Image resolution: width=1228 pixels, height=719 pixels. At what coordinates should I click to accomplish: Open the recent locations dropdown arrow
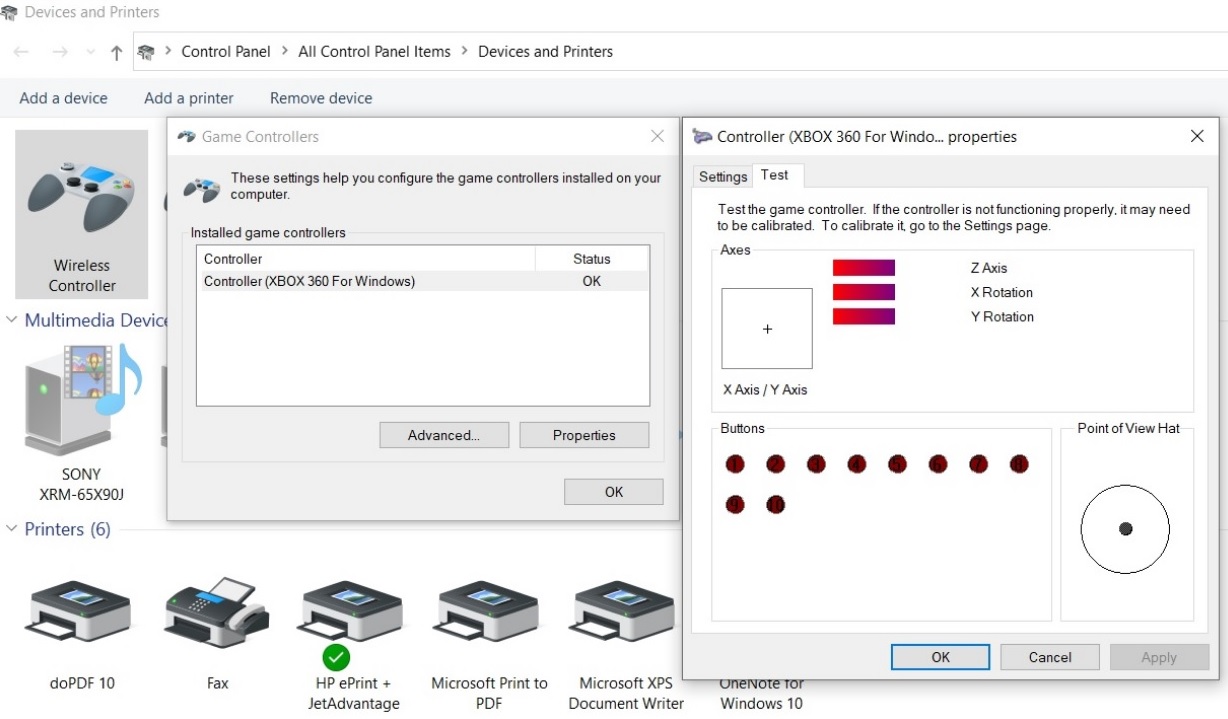(90, 53)
